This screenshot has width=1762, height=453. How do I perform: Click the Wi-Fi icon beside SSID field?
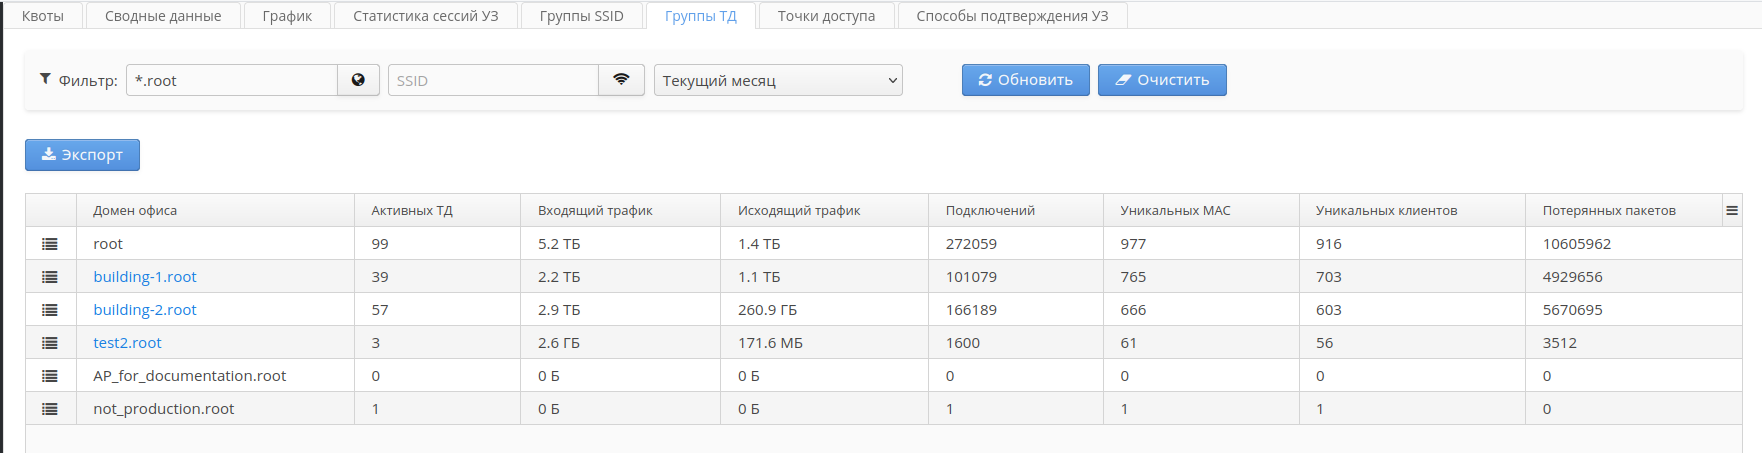(x=621, y=80)
